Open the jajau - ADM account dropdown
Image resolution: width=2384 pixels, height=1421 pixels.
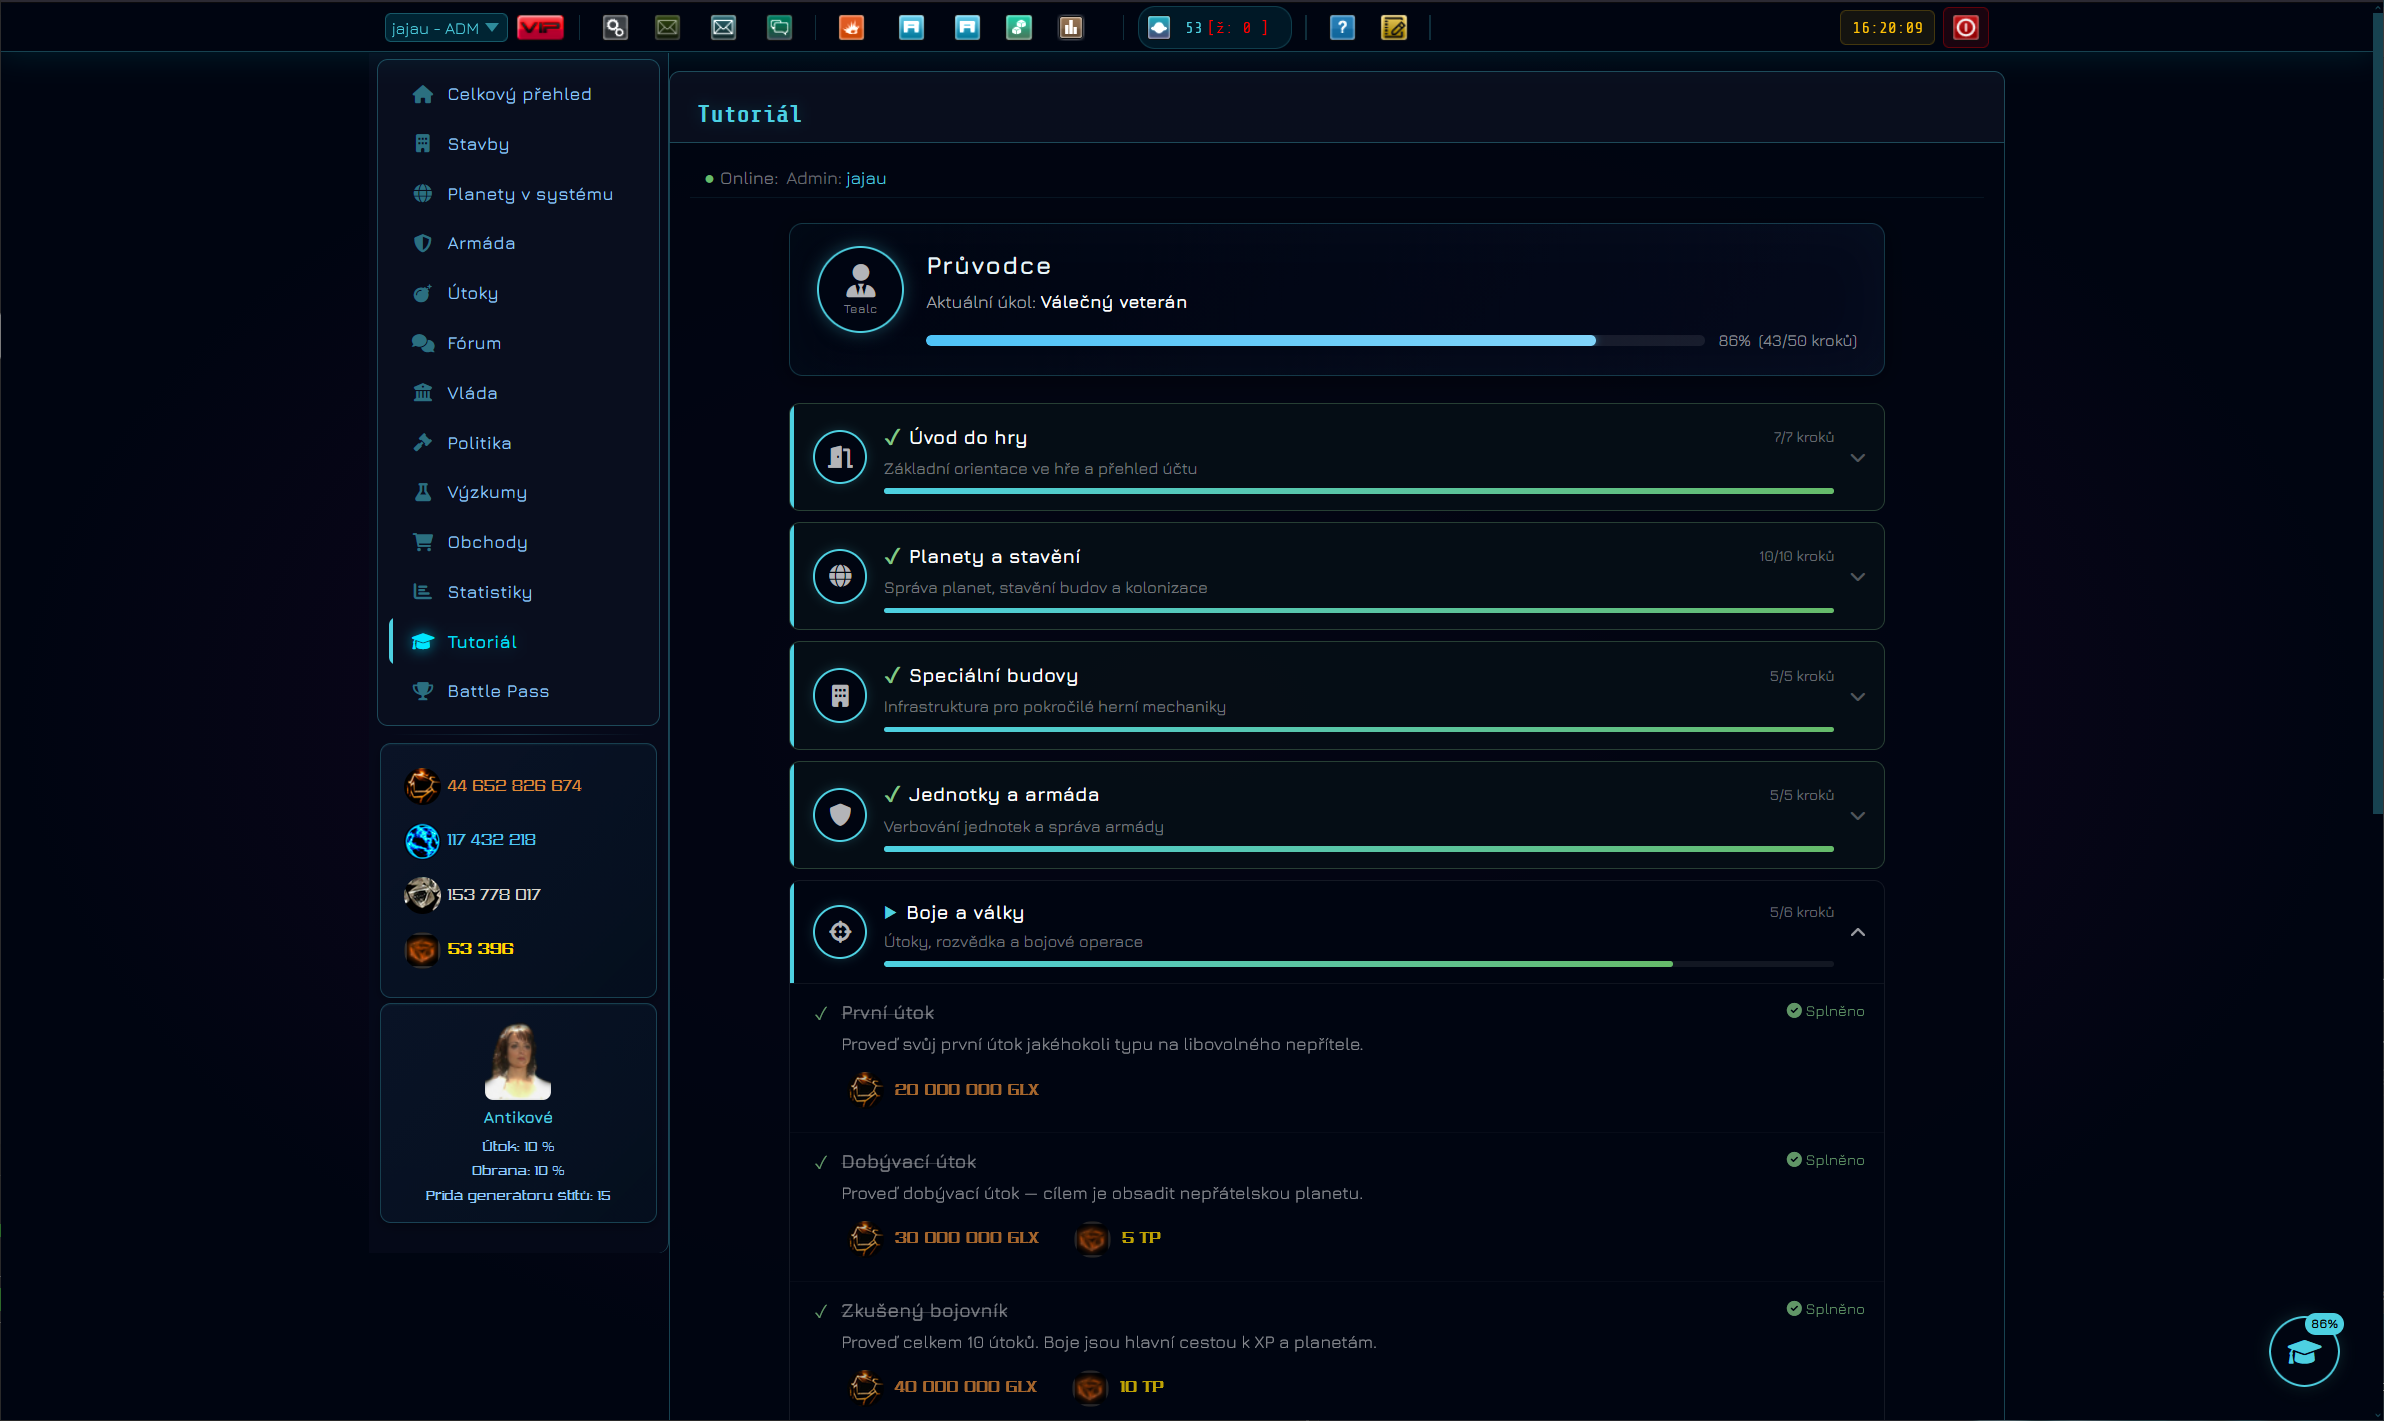point(446,28)
